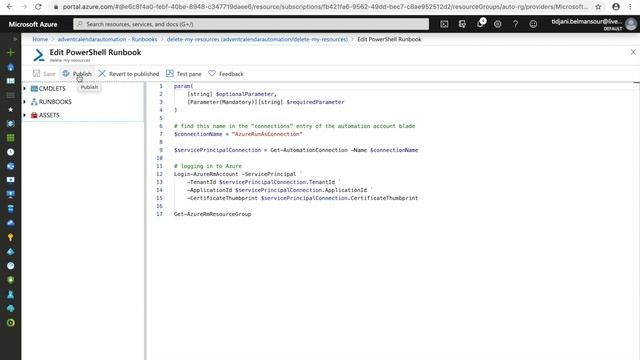The height and width of the screenshot is (360, 640).
Task: Click '-TenantId' on line 13
Action: point(201,182)
